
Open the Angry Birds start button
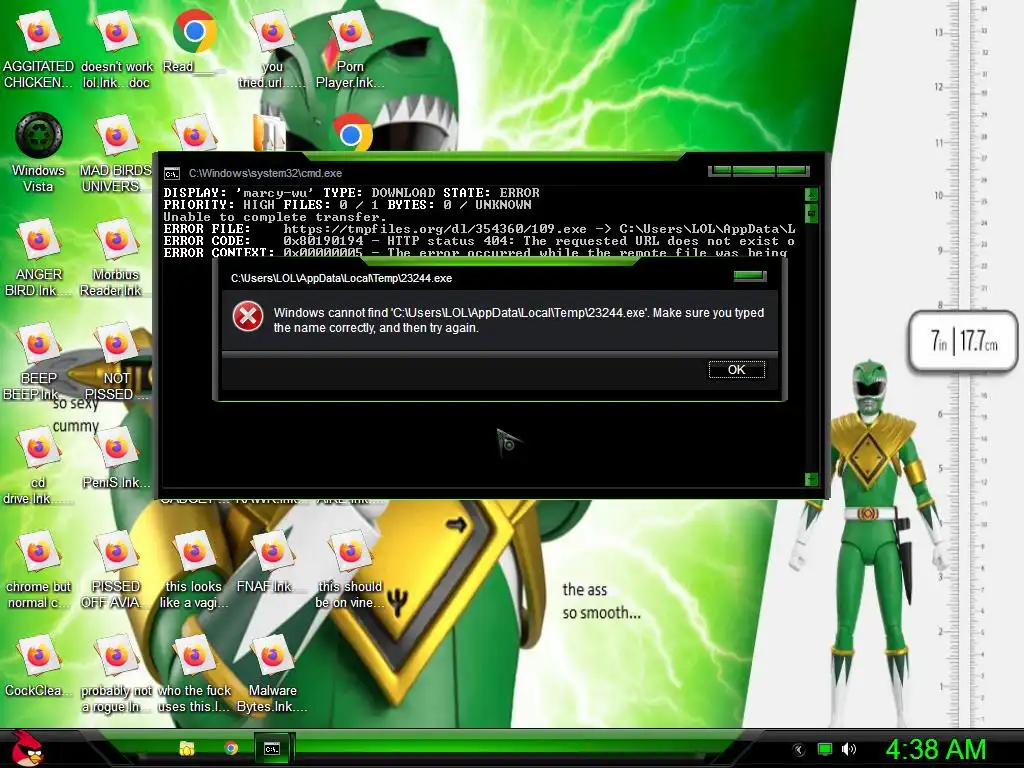(x=27, y=748)
